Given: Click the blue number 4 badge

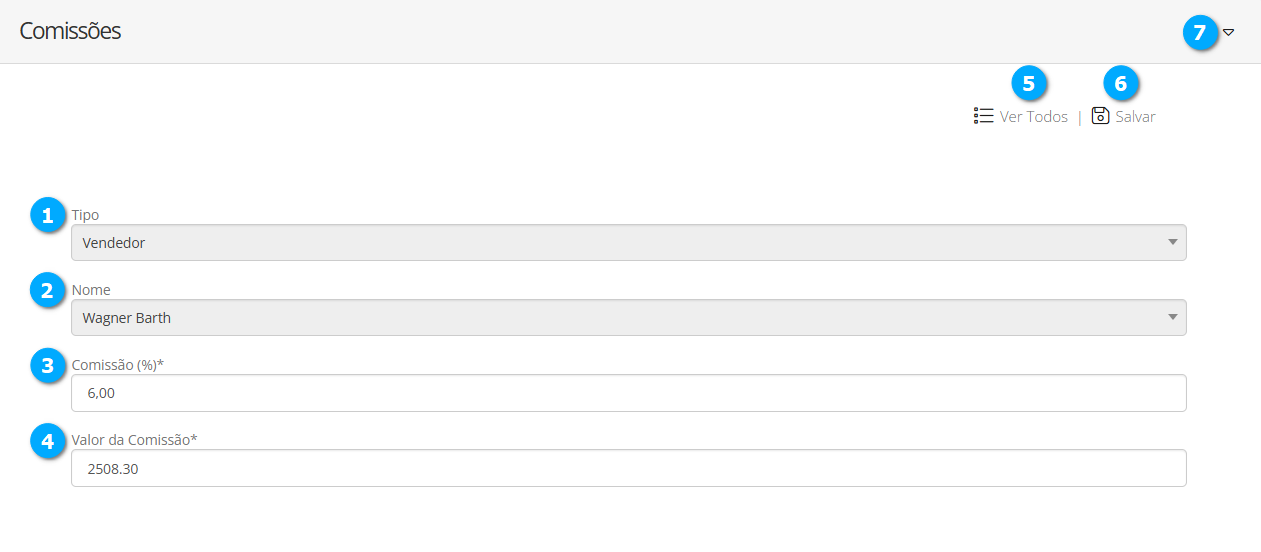Looking at the screenshot, I should (47, 440).
